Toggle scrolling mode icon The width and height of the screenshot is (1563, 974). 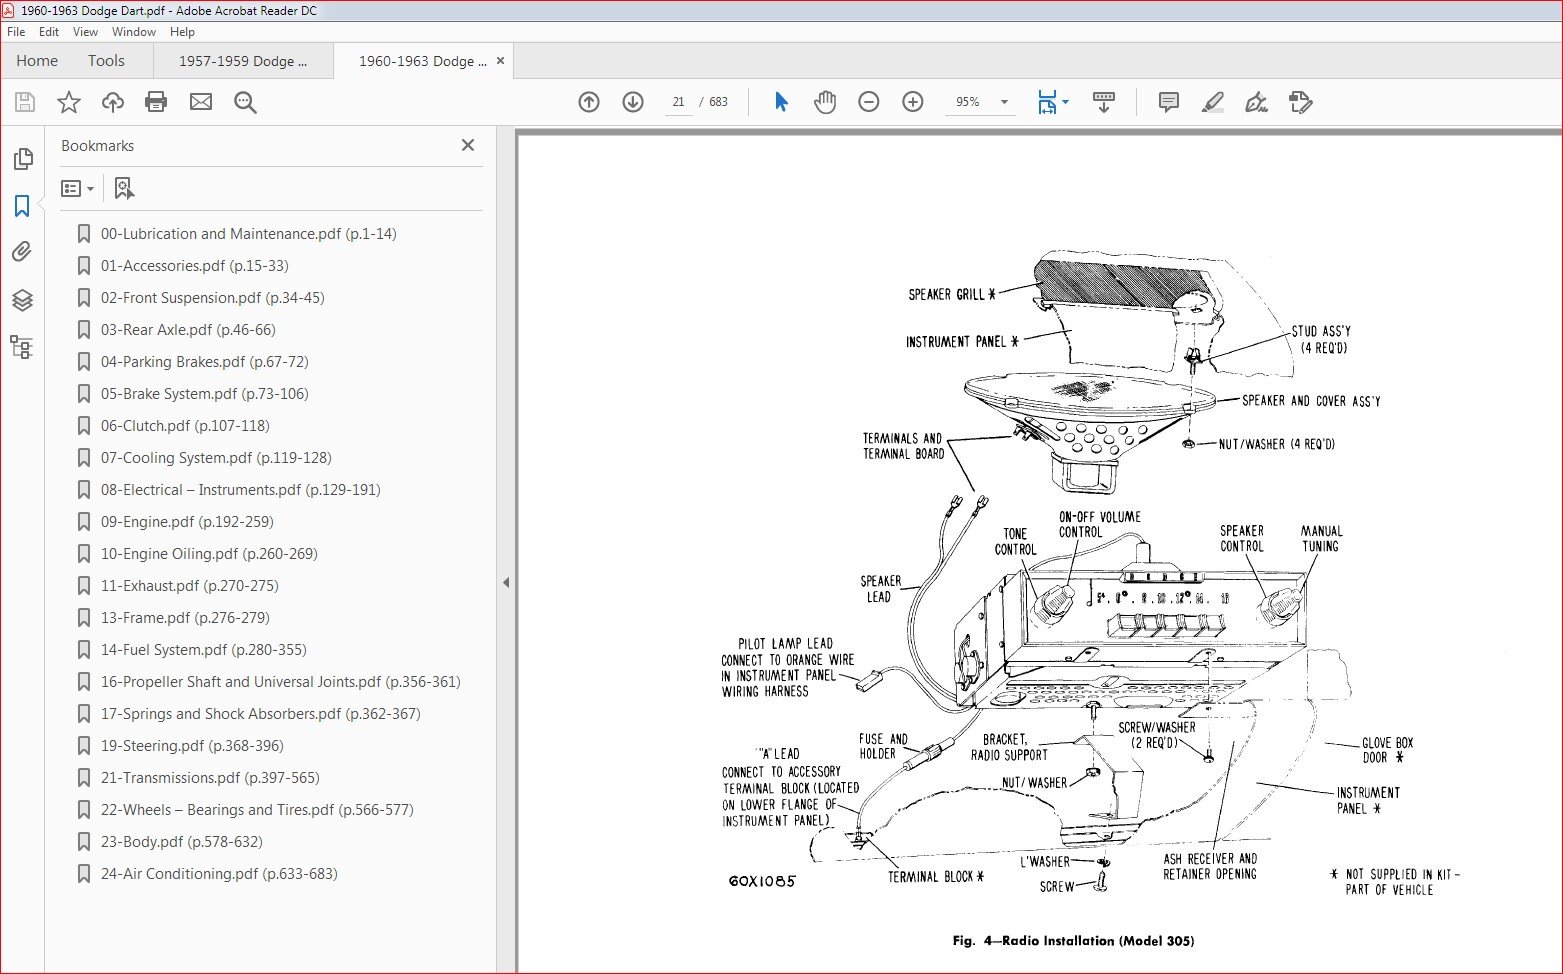pos(1104,102)
